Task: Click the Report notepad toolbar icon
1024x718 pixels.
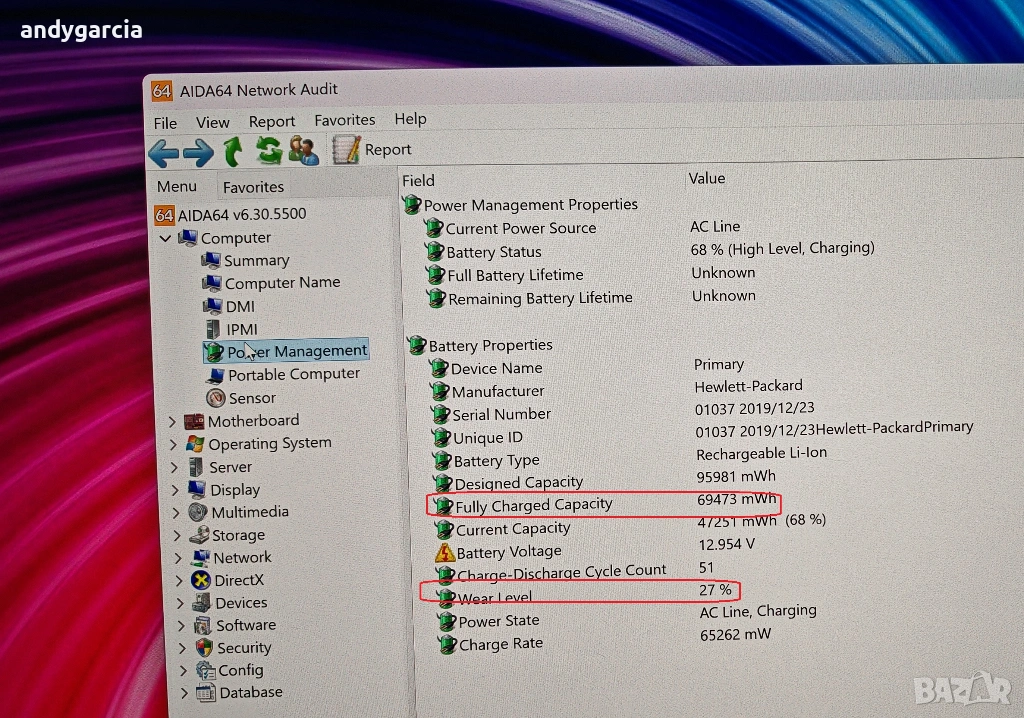Action: click(346, 150)
